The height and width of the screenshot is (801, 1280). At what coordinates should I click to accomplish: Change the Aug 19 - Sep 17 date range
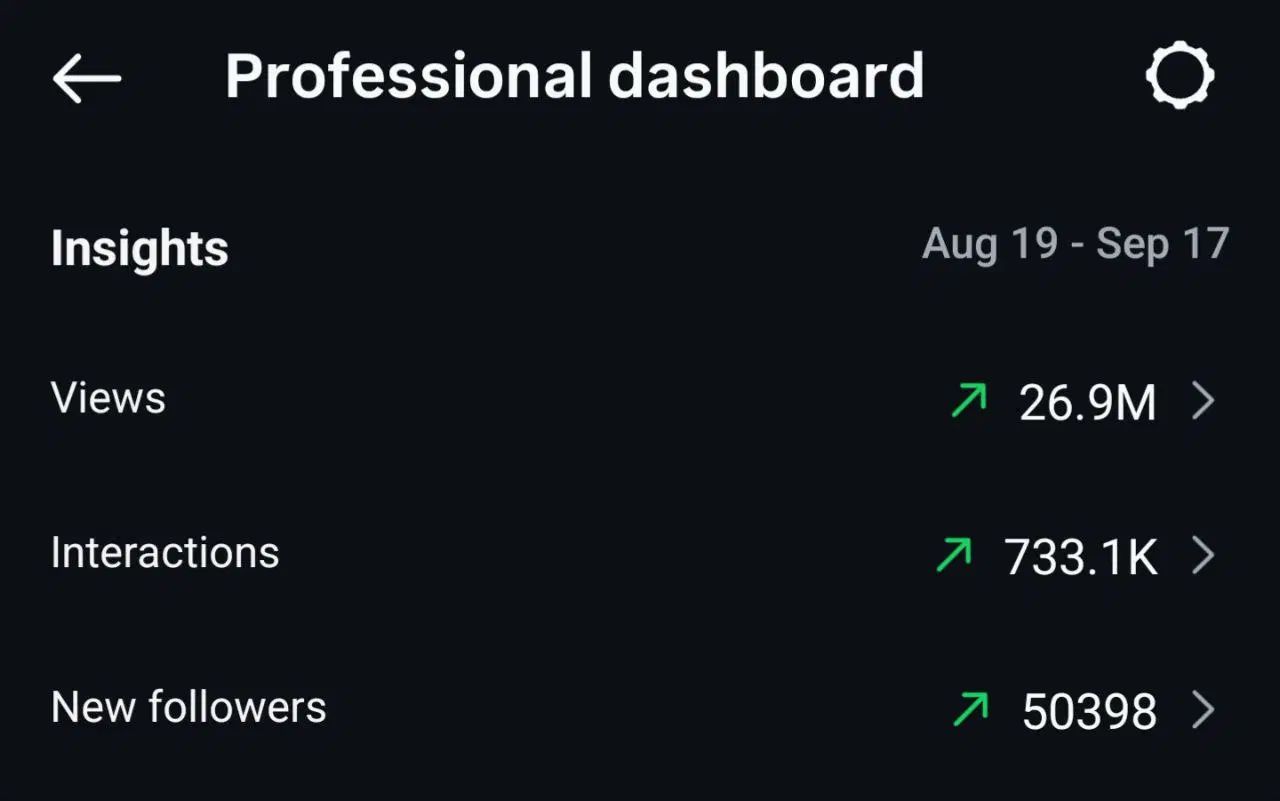pos(1075,245)
